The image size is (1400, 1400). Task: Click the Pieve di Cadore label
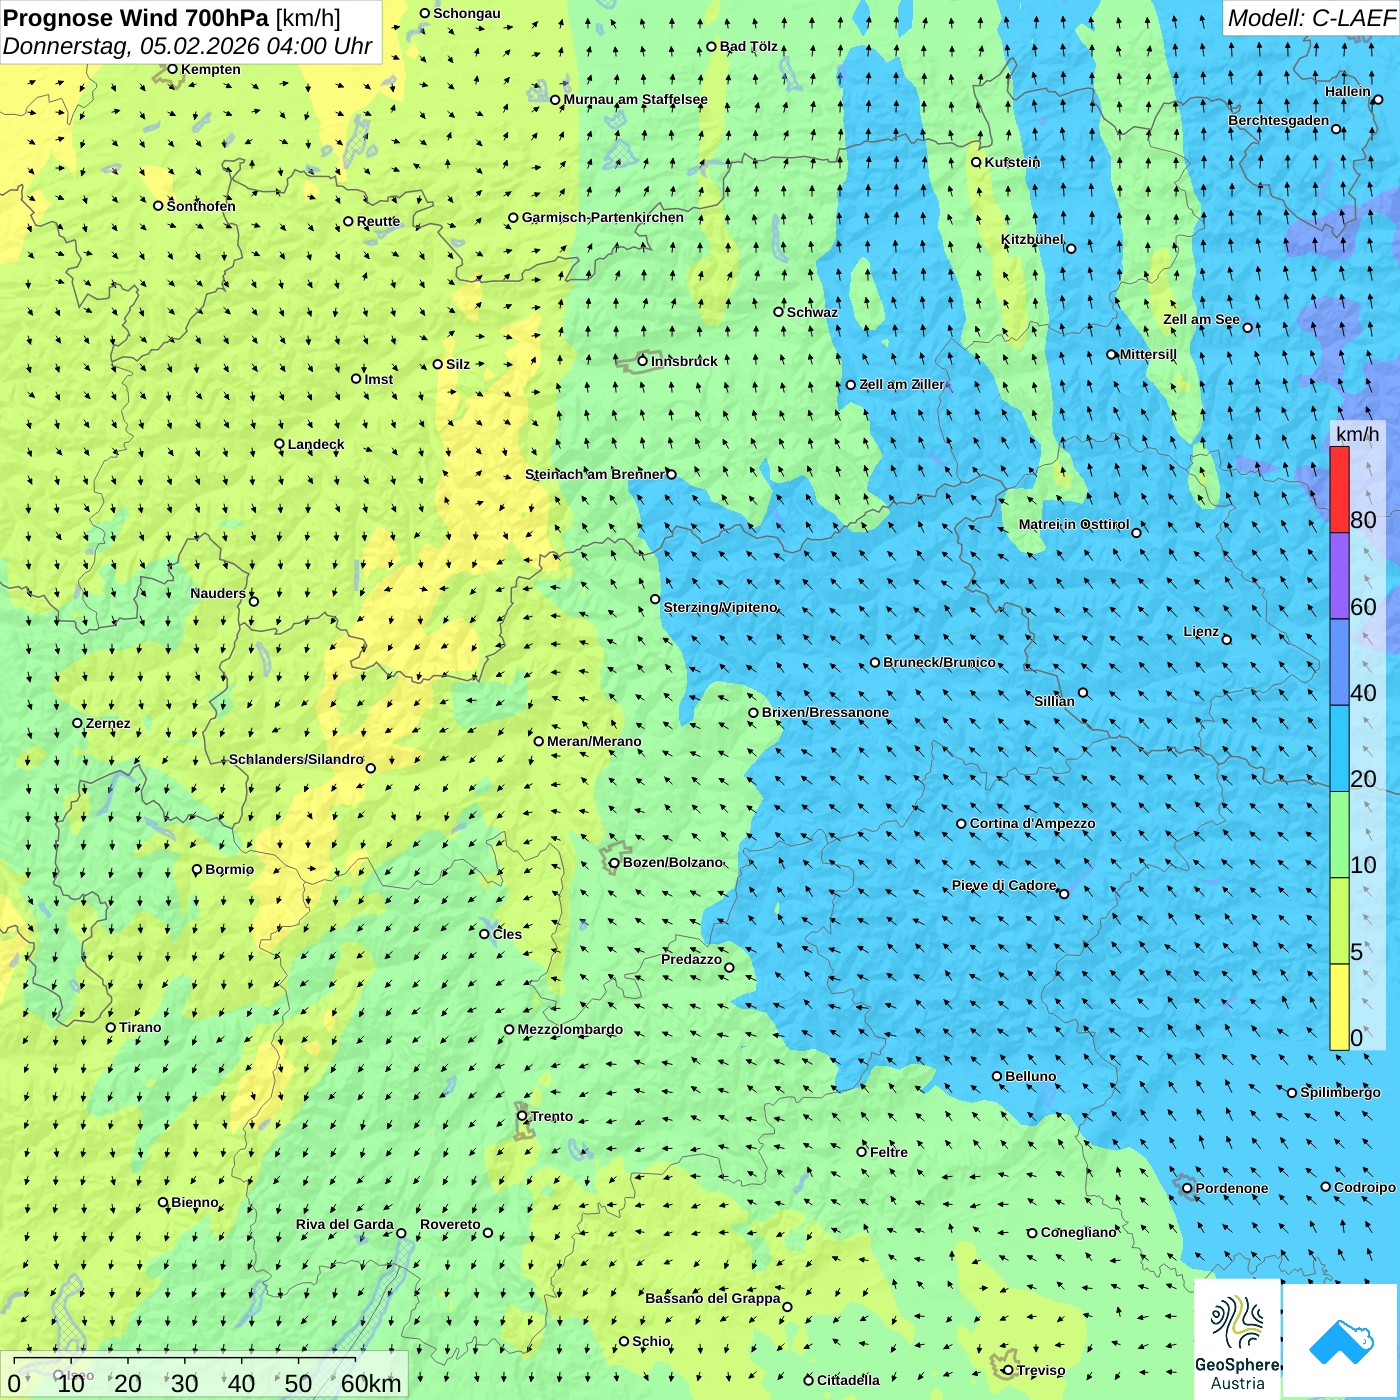click(x=1004, y=885)
